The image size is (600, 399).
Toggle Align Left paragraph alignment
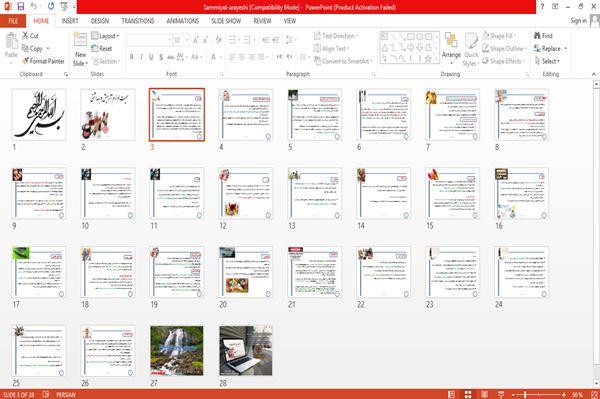coord(232,57)
